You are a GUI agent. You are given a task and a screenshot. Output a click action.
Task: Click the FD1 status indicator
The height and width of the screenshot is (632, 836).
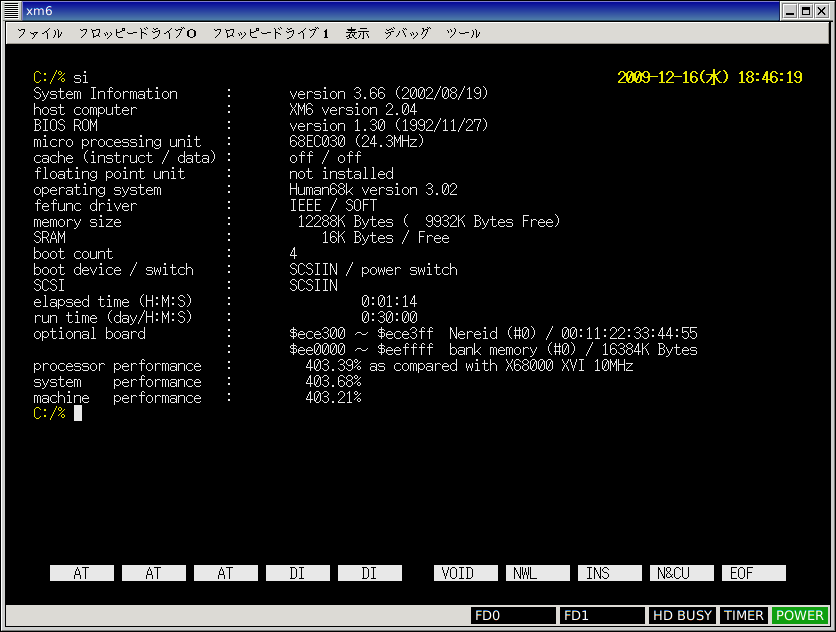[x=602, y=615]
